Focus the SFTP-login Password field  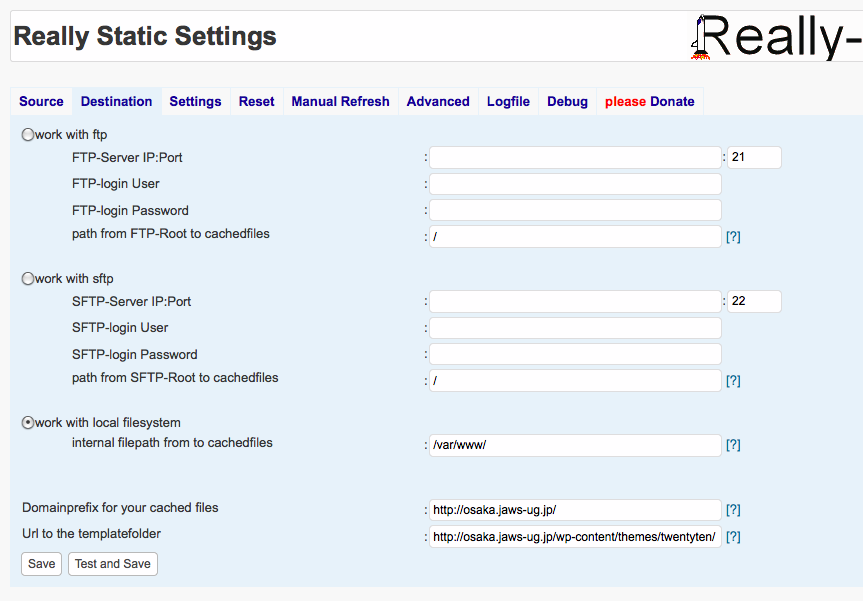575,354
